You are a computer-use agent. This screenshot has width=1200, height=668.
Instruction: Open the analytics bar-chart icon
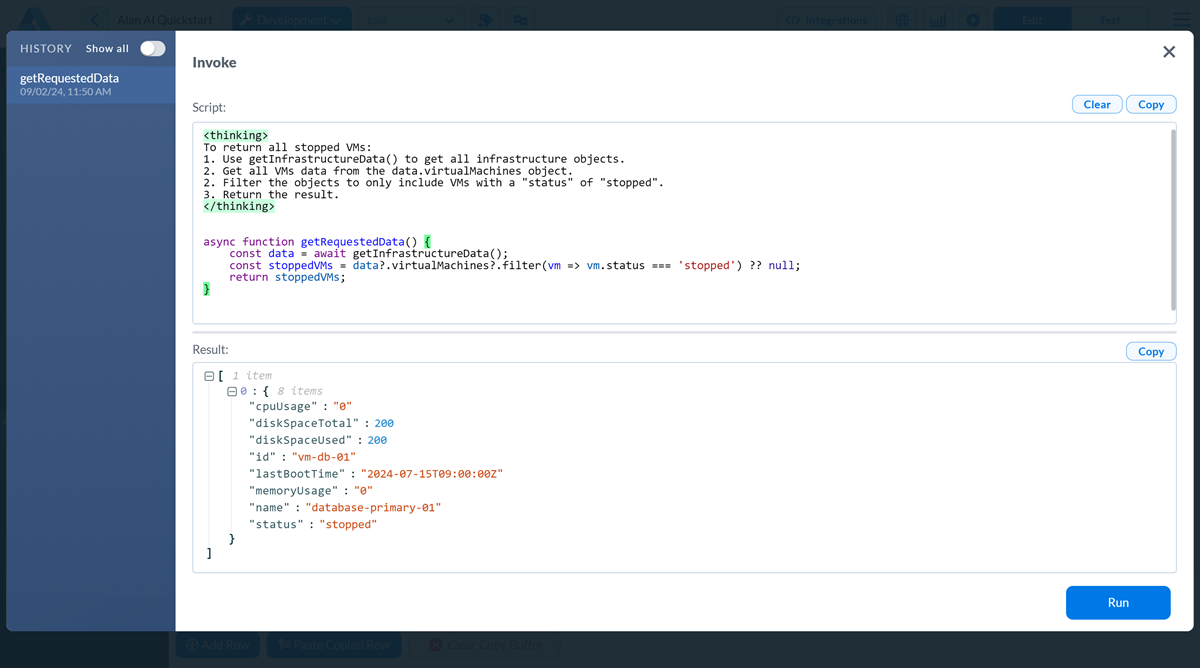pyautogui.click(x=937, y=19)
